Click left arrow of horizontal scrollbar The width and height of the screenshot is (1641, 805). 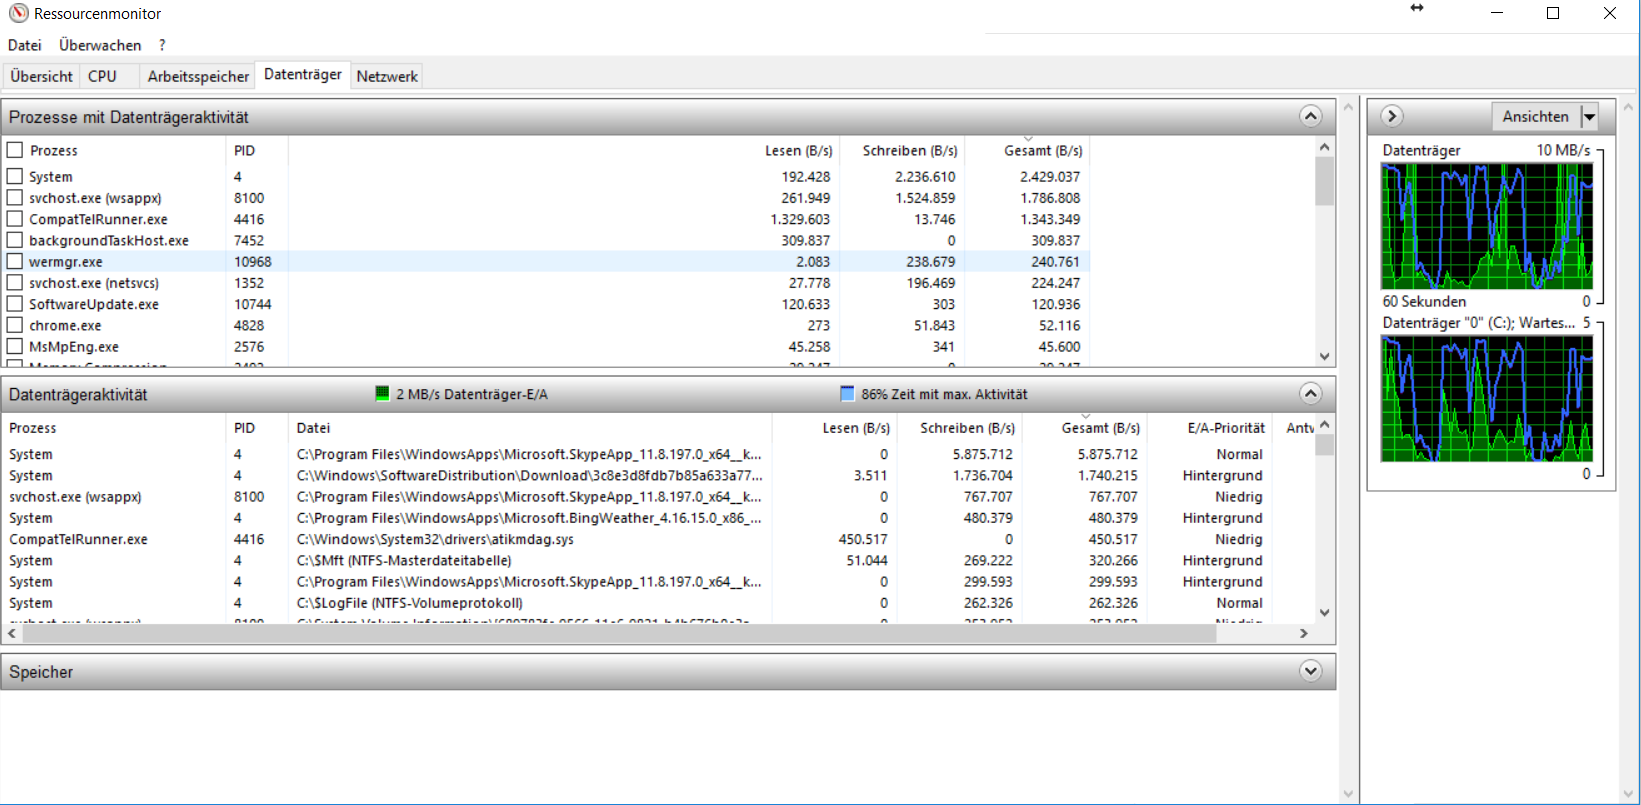coord(12,633)
